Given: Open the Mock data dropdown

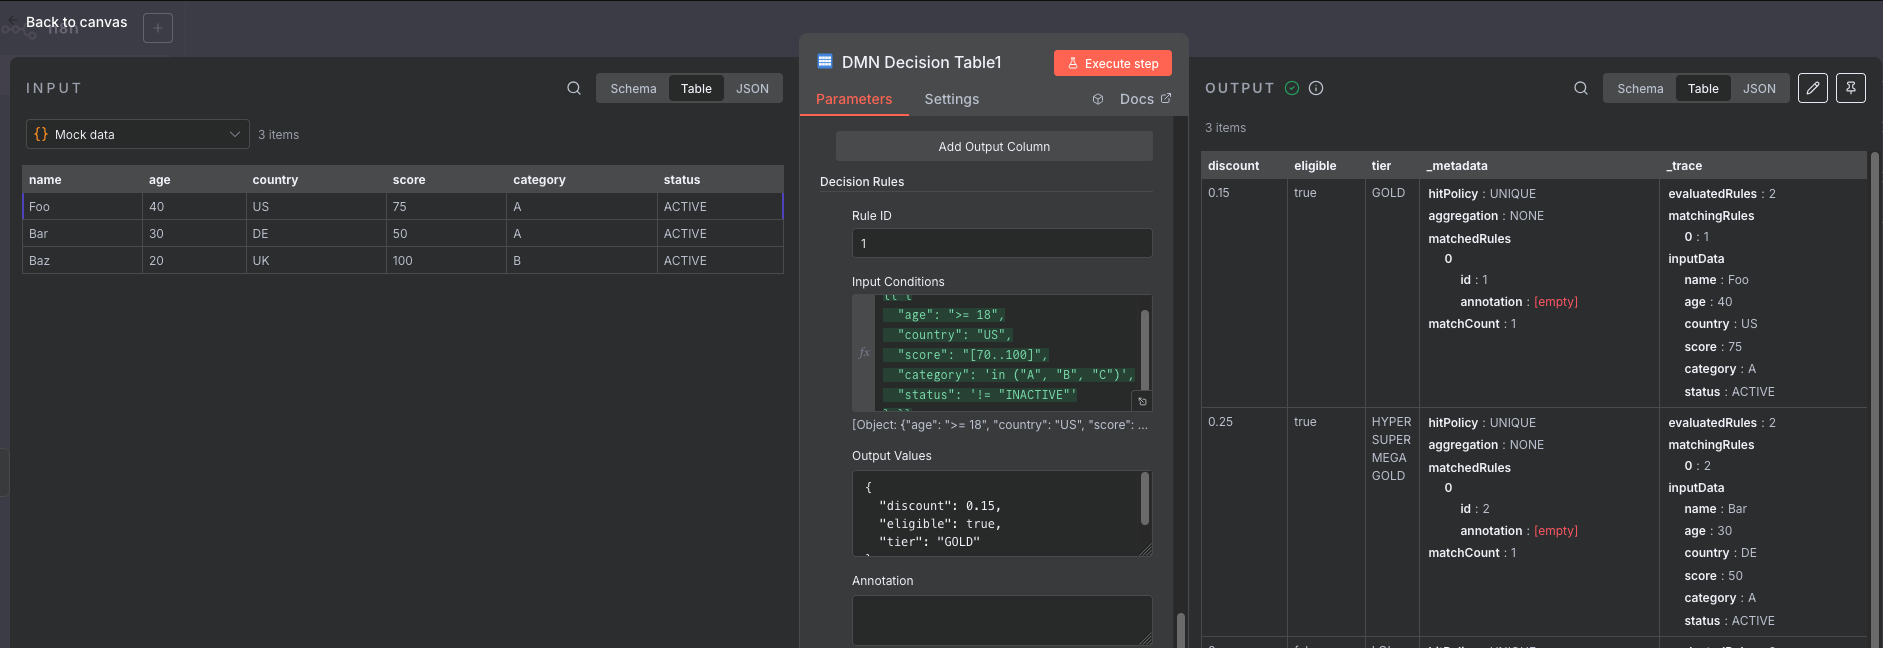Looking at the screenshot, I should [138, 134].
